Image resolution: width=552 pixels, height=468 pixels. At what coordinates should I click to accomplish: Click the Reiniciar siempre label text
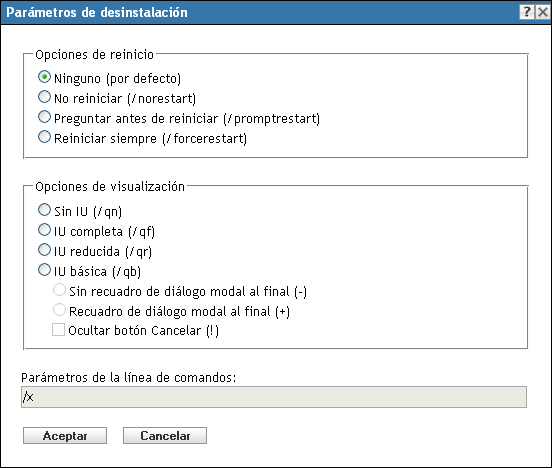(105, 139)
